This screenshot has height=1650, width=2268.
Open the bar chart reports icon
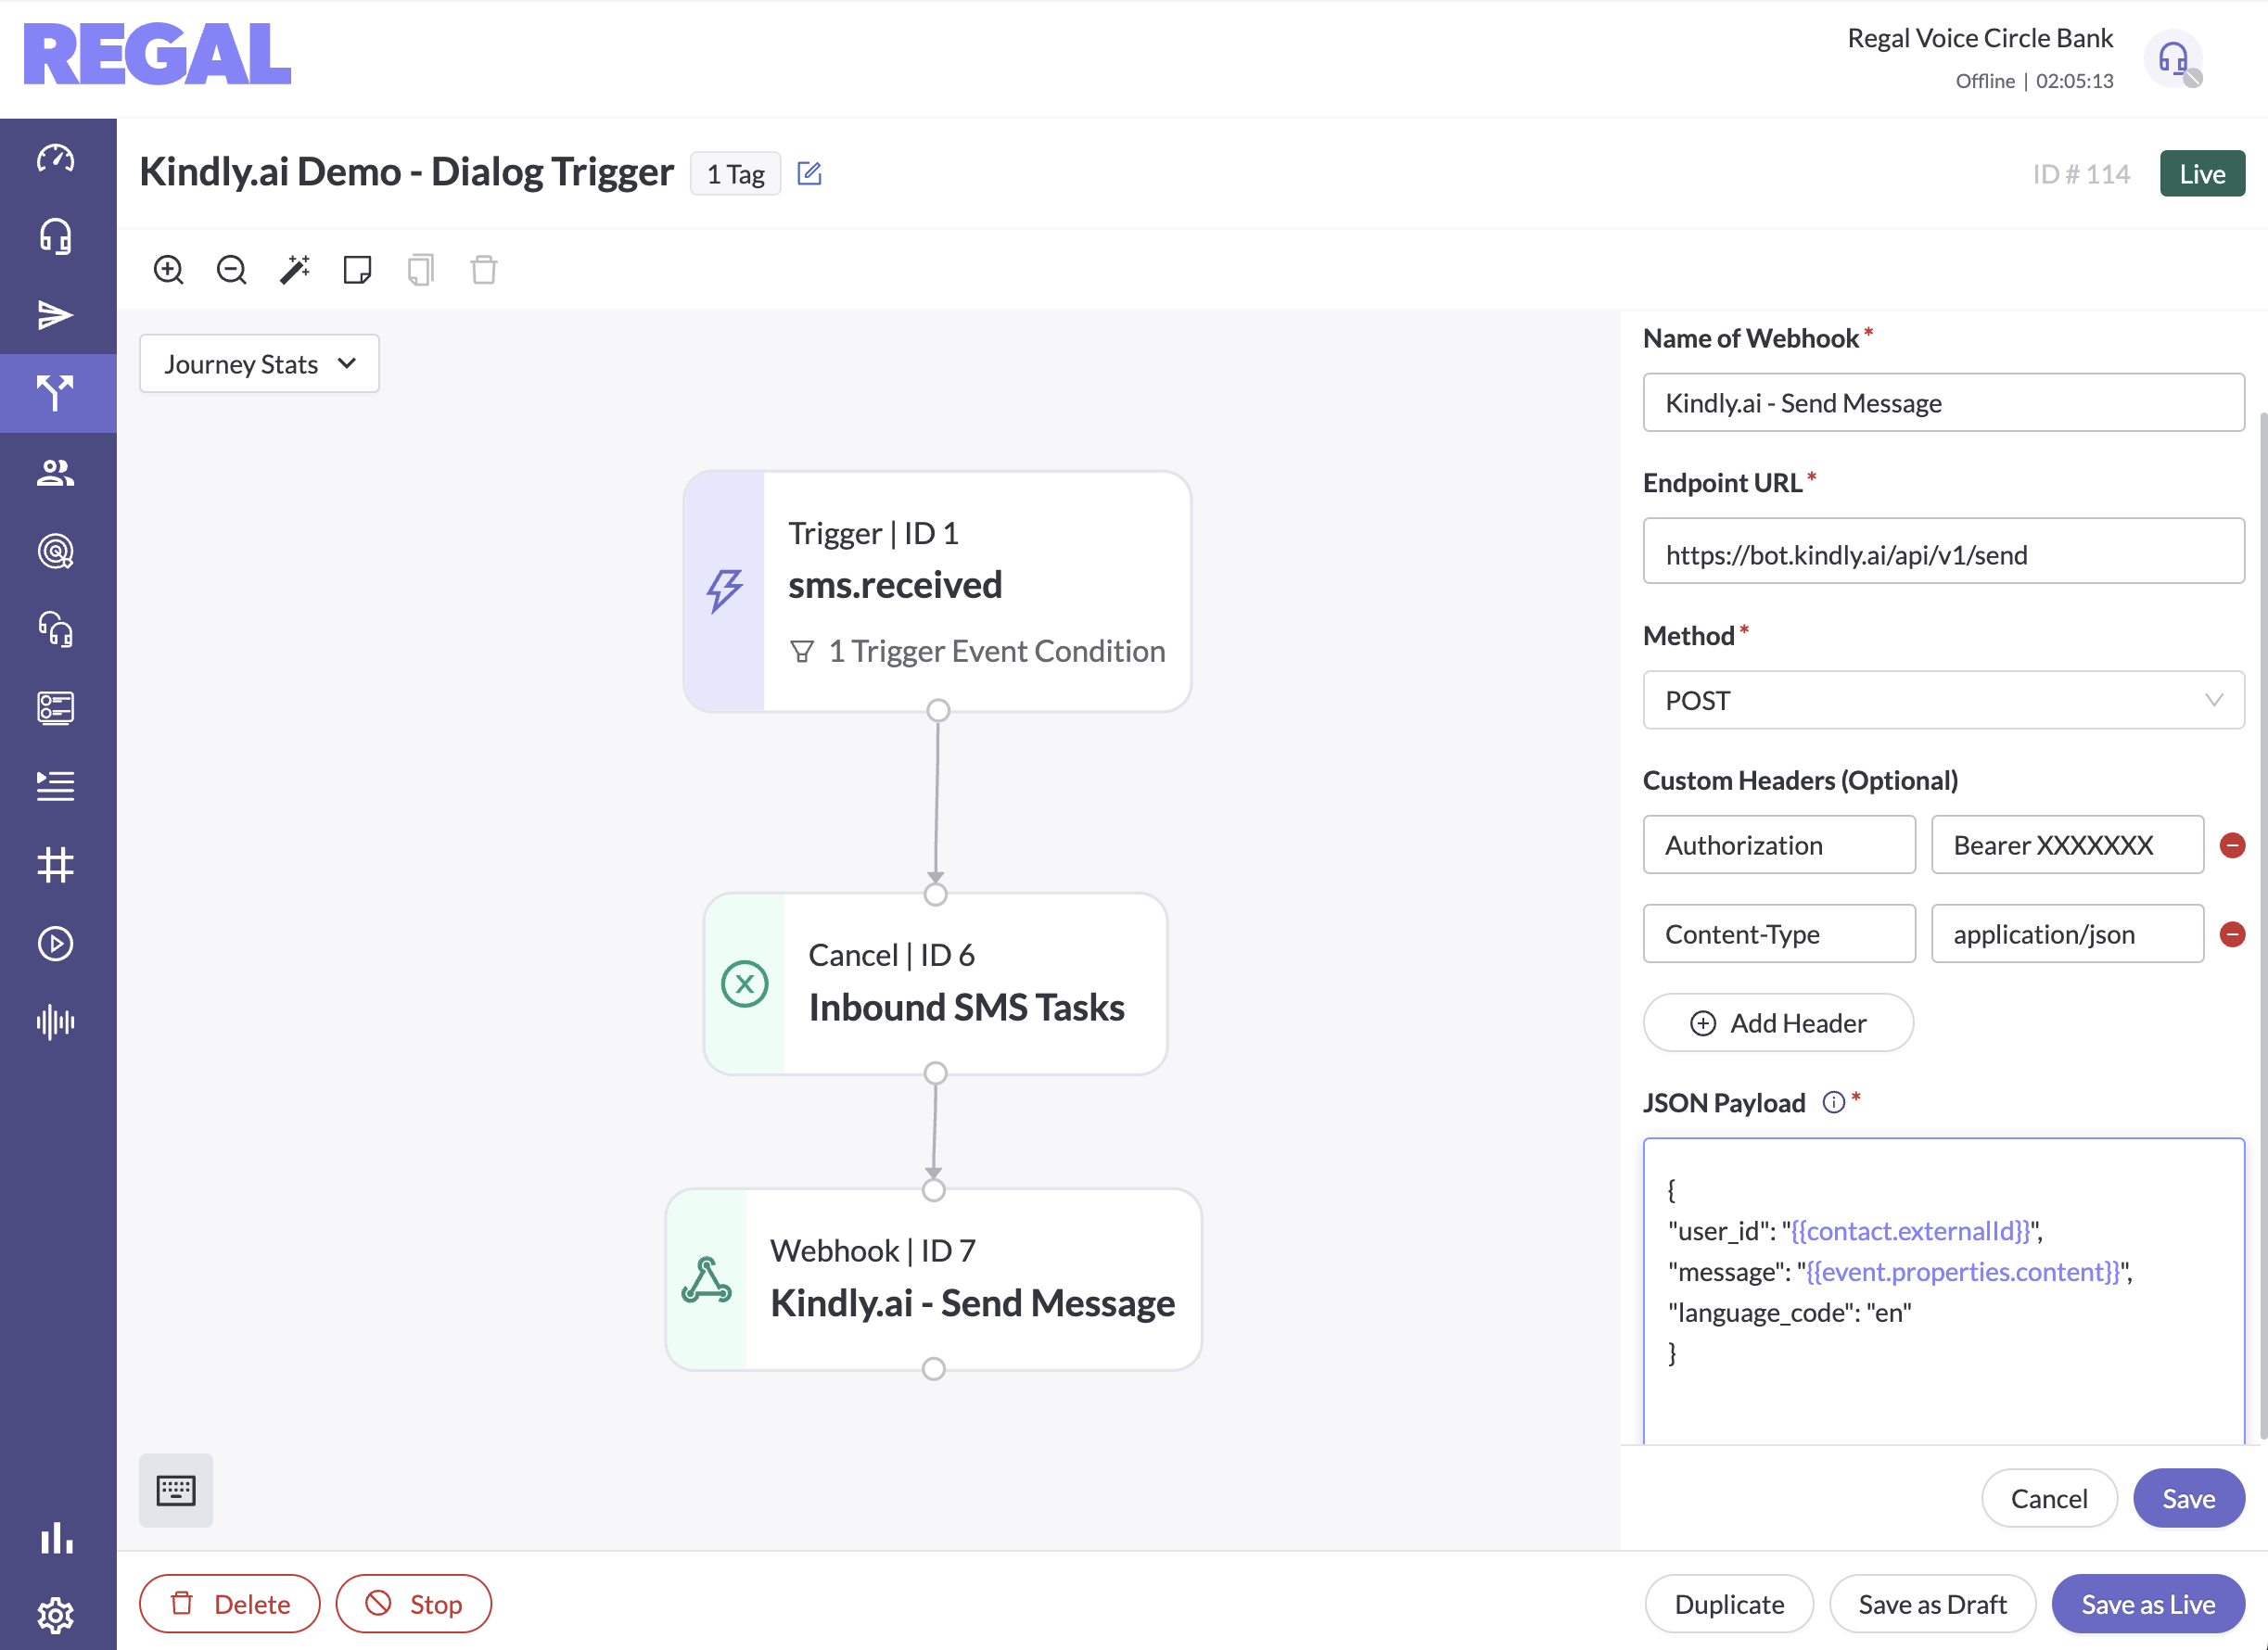[x=56, y=1538]
